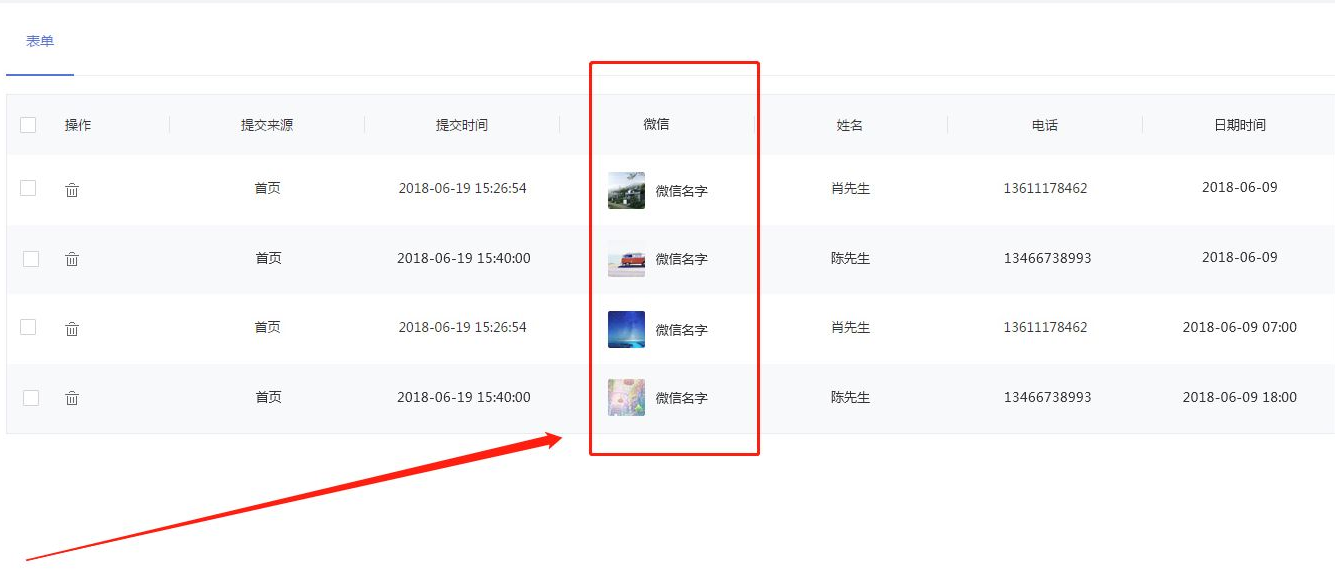Click submit time 15:40:00 in floral avatar row

pos(464,397)
